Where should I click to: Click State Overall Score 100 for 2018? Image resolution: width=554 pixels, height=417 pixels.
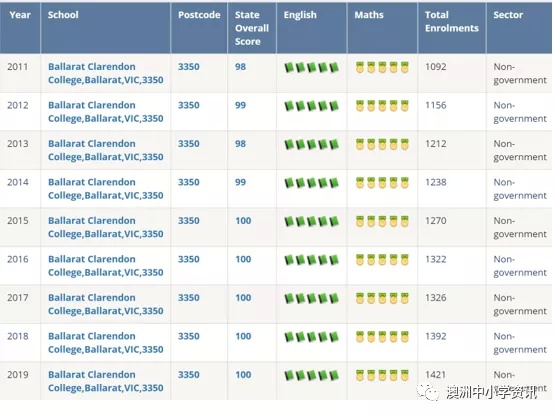click(x=243, y=336)
